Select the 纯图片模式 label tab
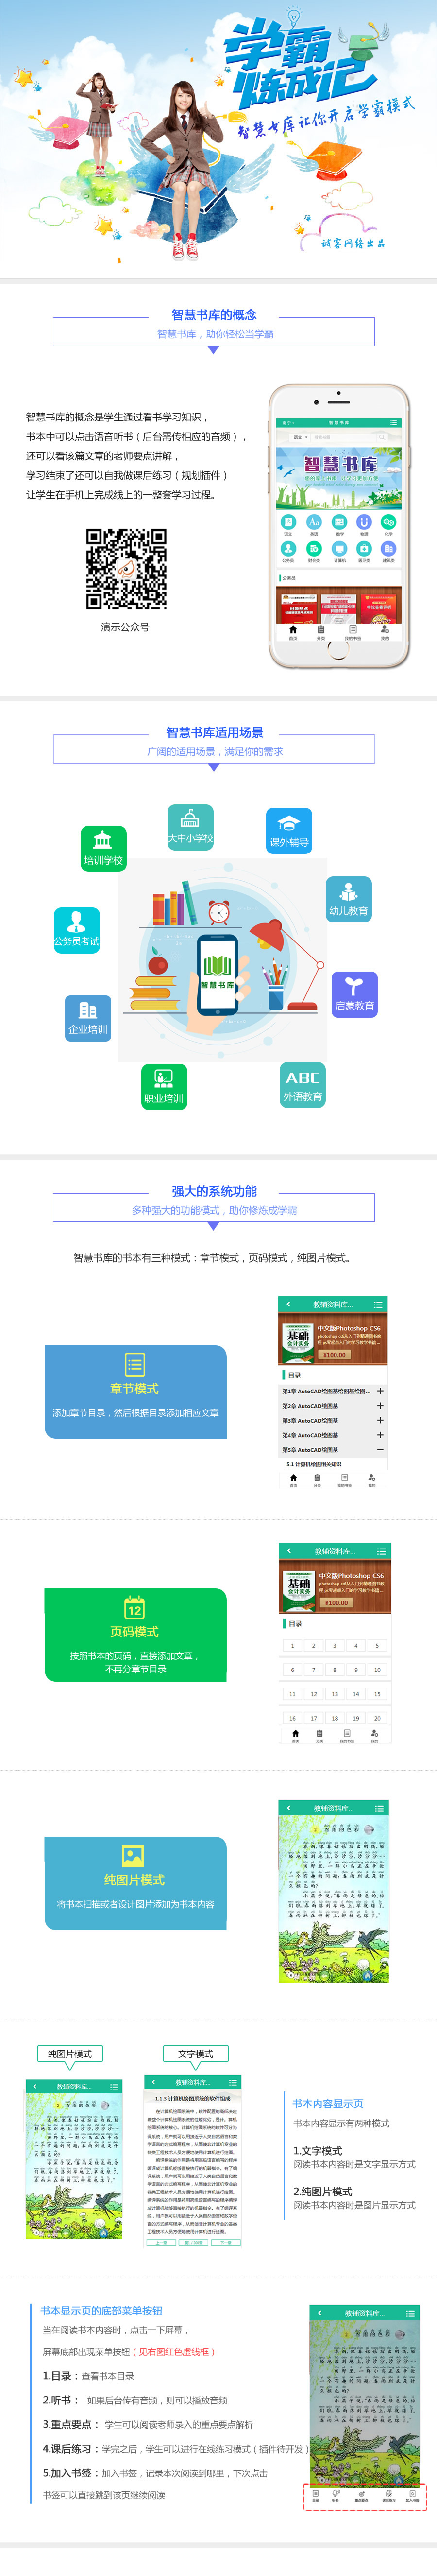437x2576 pixels. coord(70,2053)
